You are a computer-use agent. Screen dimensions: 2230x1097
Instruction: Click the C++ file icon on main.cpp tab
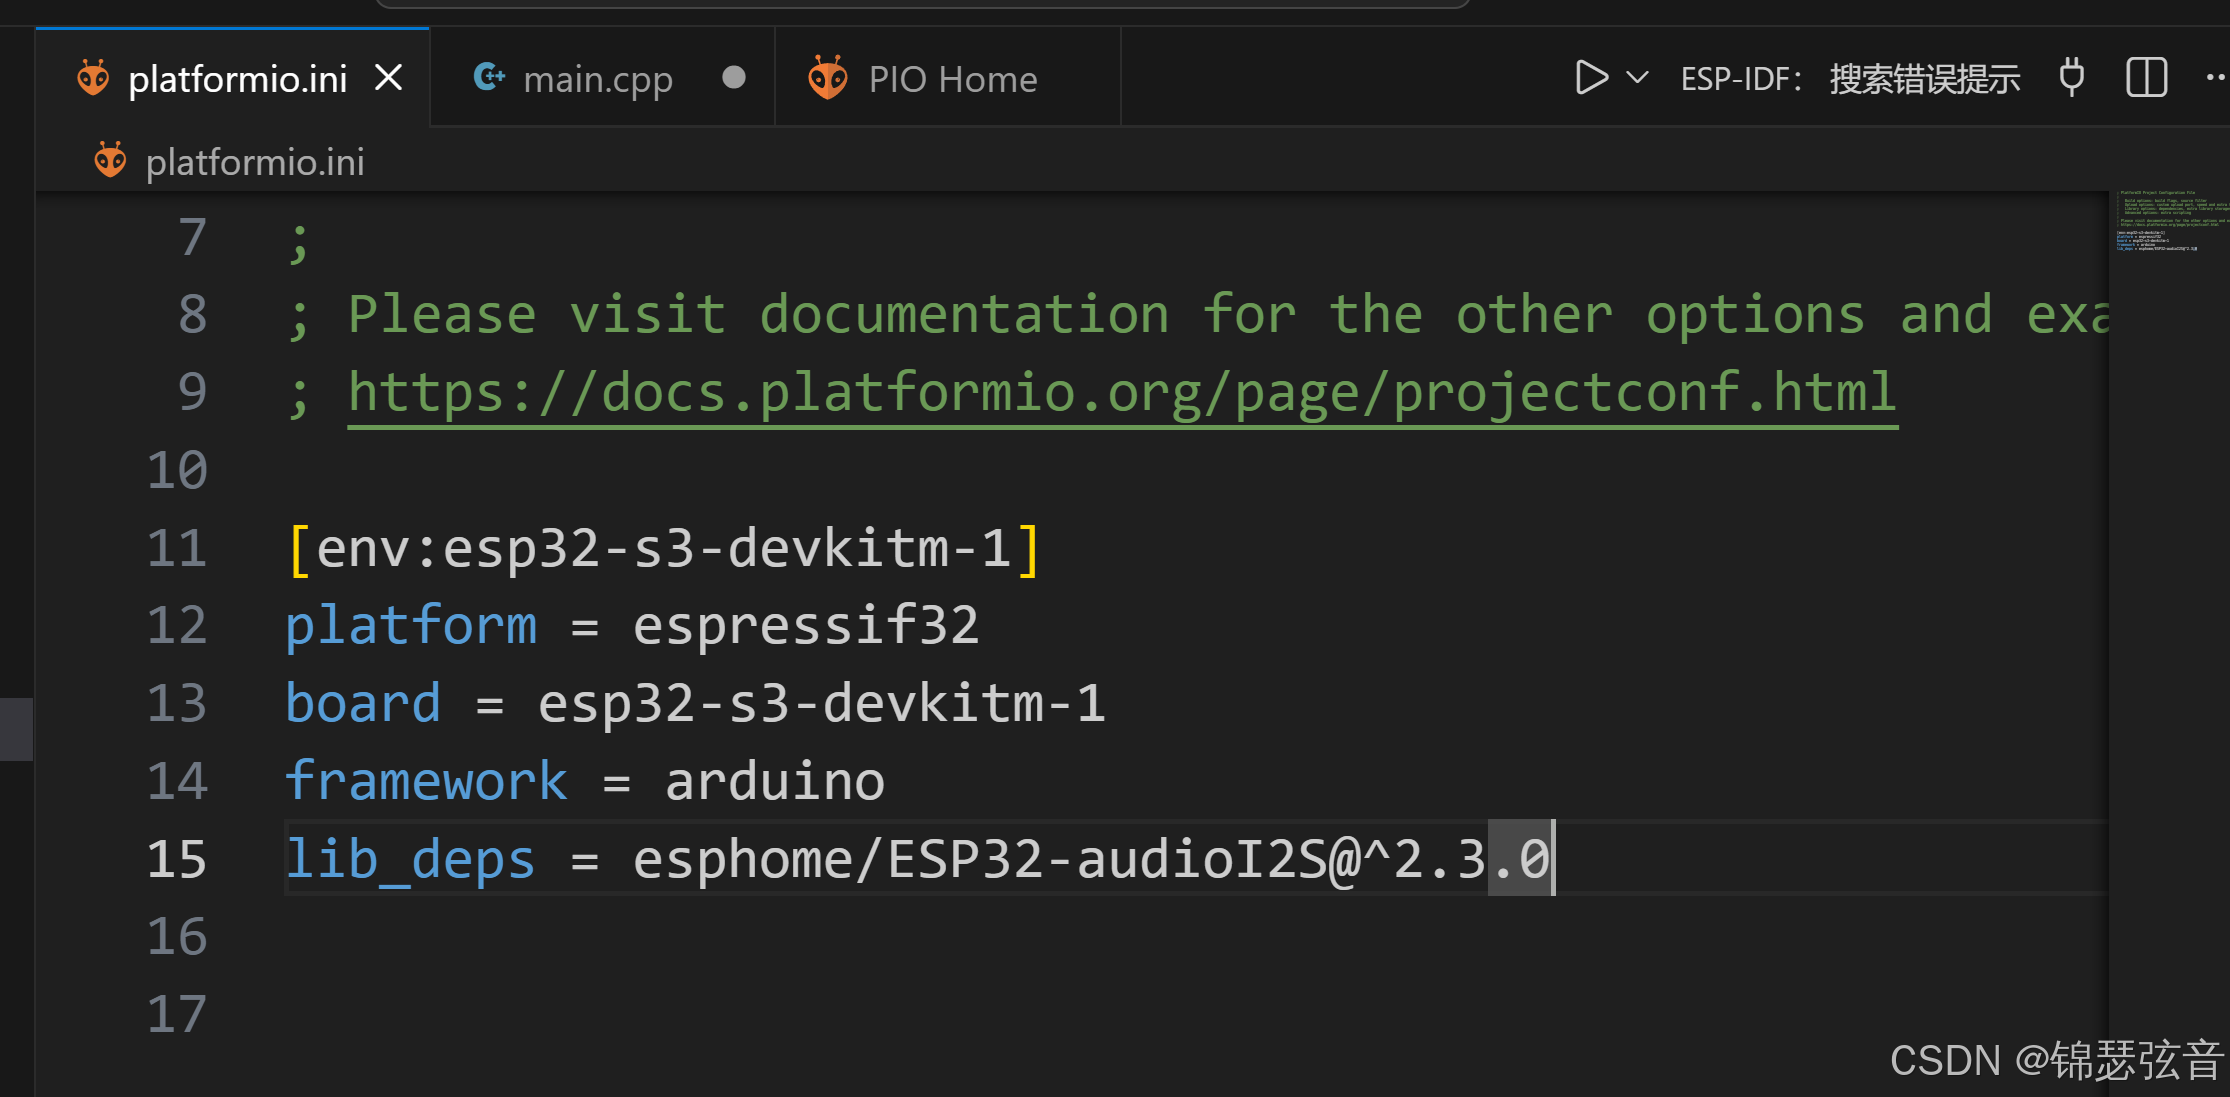point(489,77)
